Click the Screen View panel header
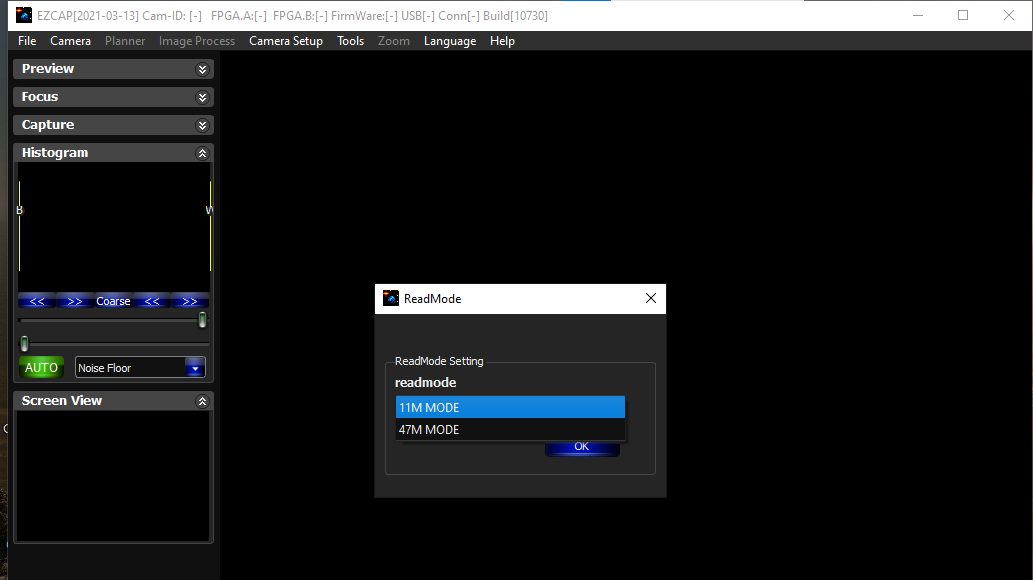The image size is (1033, 580). click(113, 401)
